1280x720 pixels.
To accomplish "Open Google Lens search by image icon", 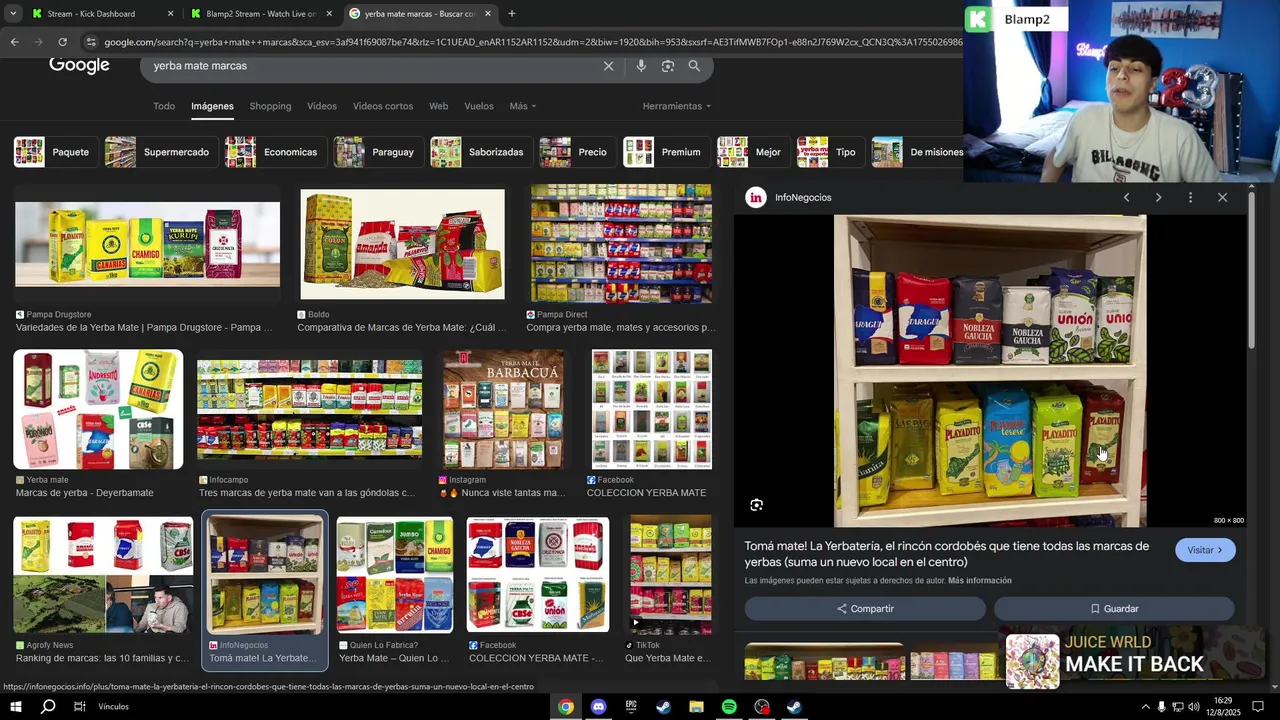I will (668, 66).
